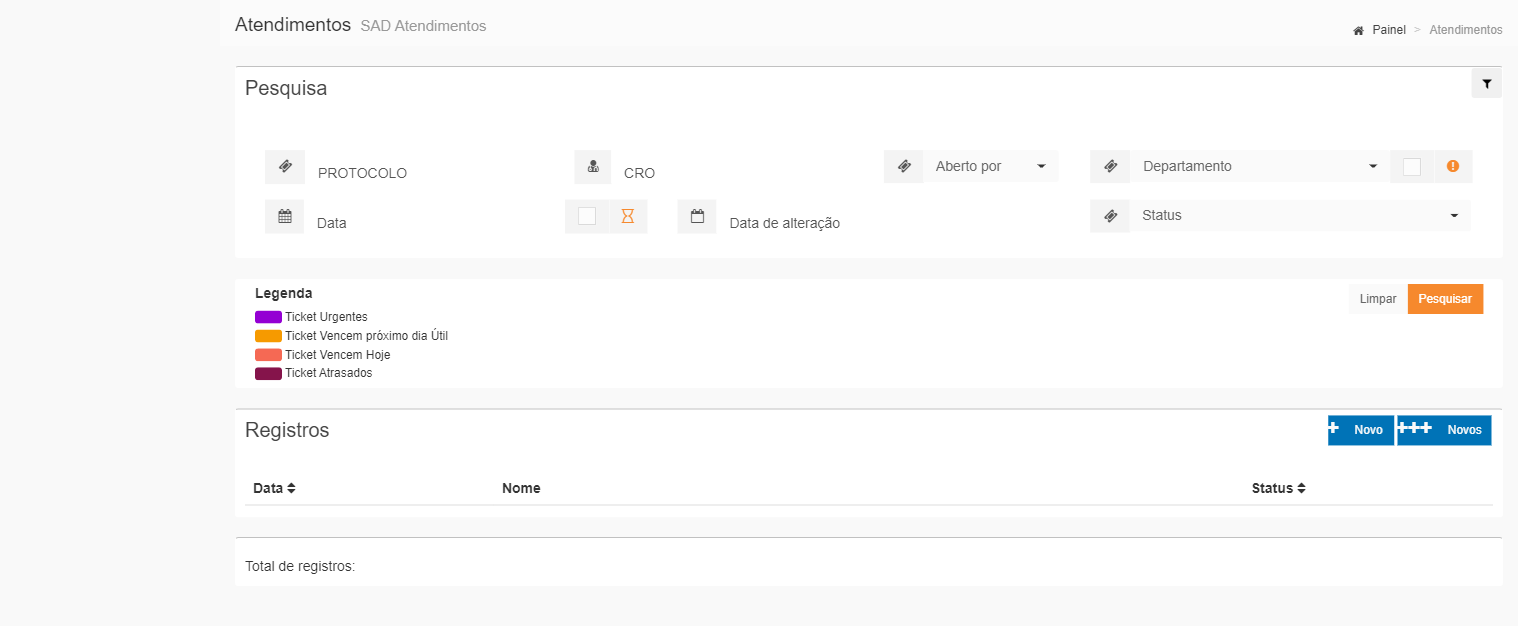Image resolution: width=1518 pixels, height=626 pixels.
Task: Click the home icon next to Painel
Action: click(x=1358, y=31)
